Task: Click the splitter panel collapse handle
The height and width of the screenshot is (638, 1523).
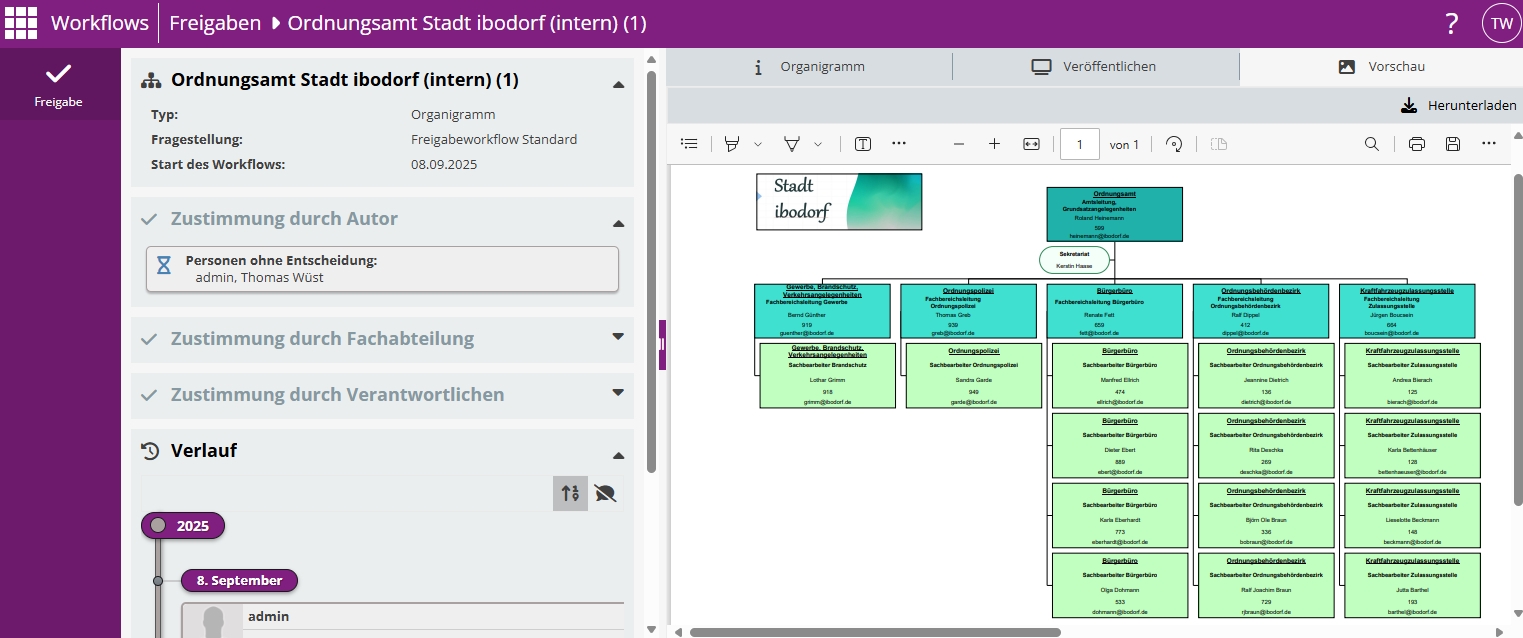Action: (662, 345)
